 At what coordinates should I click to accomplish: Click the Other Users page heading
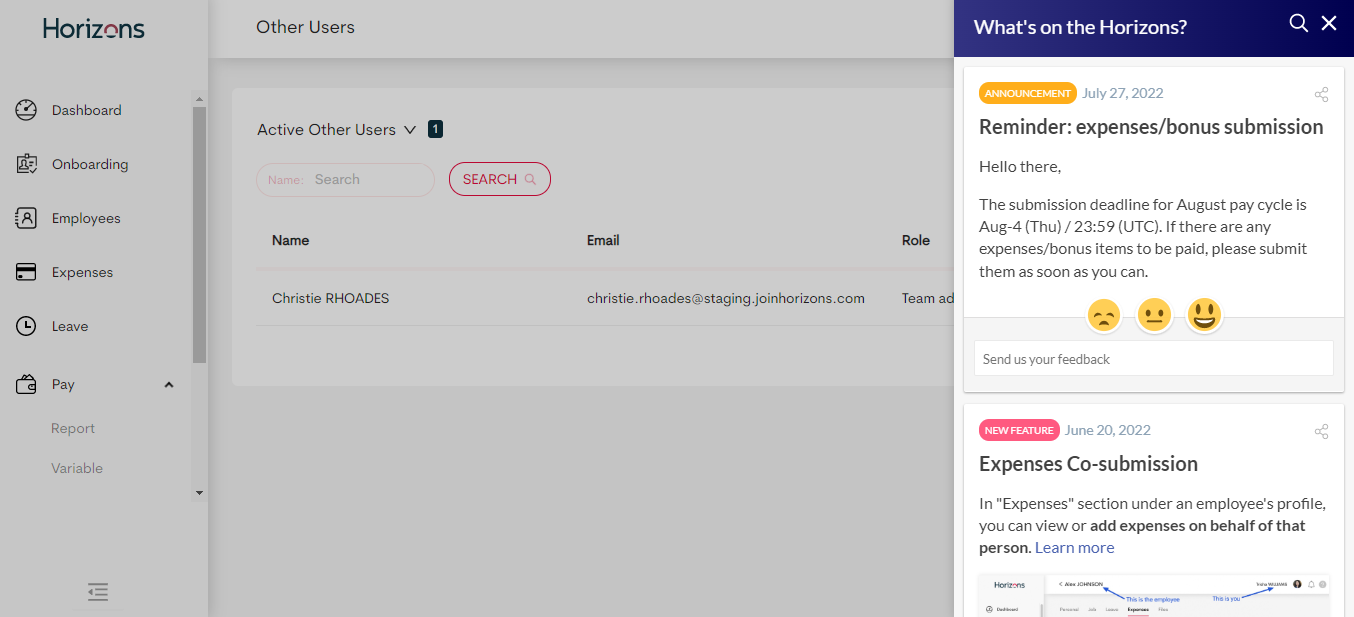(305, 27)
